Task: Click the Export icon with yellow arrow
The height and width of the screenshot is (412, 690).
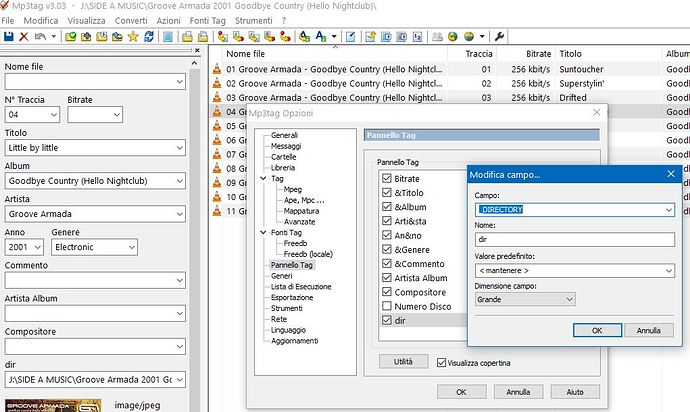Action: pyautogui.click(x=370, y=37)
